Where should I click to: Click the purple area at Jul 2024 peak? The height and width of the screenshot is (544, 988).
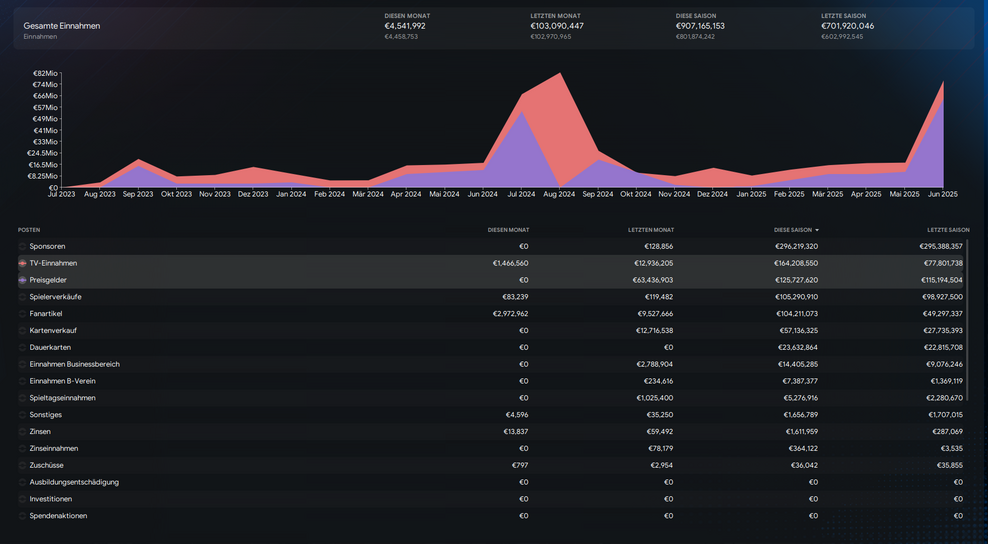coord(521,150)
